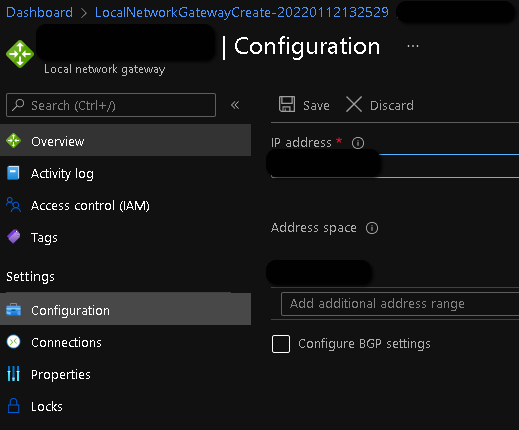Click the Discard X icon
This screenshot has height=430, width=519.
[354, 104]
